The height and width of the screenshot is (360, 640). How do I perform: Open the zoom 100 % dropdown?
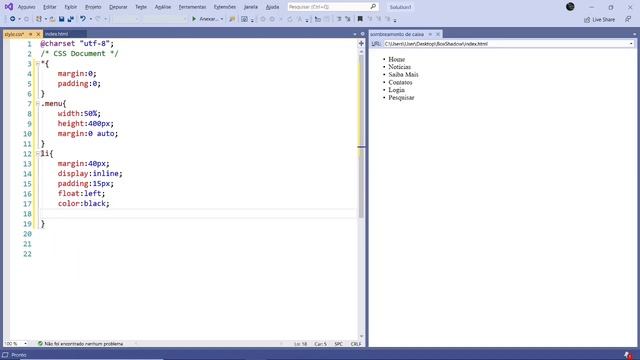point(25,344)
